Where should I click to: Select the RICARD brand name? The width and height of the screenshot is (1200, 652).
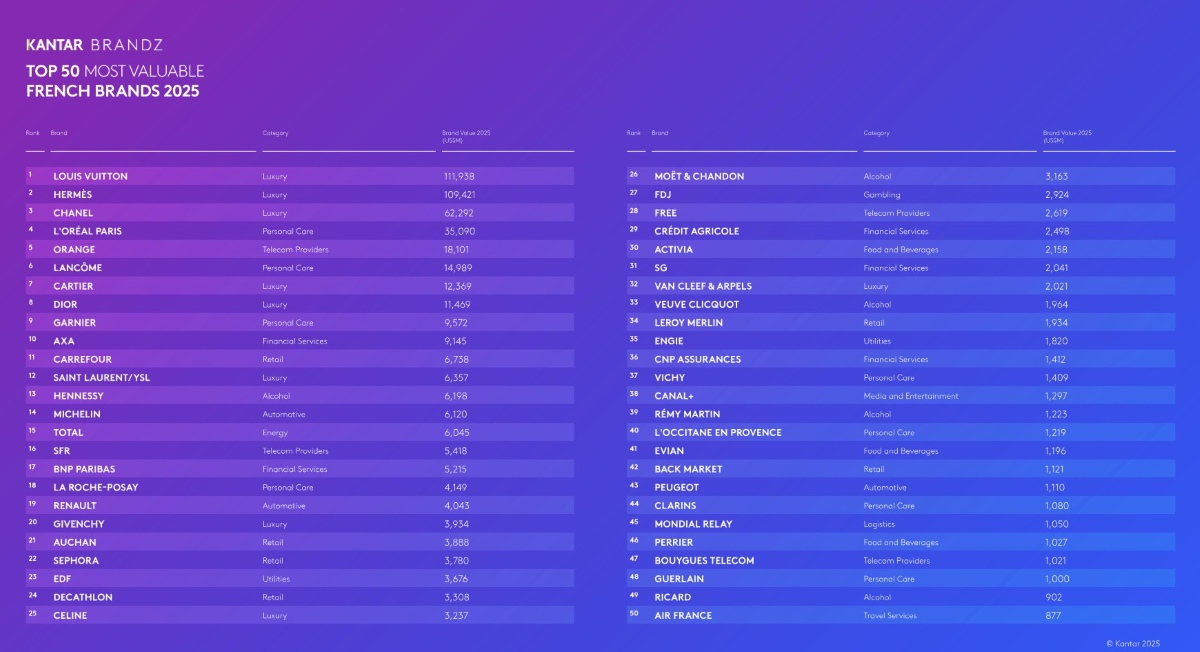coord(672,597)
